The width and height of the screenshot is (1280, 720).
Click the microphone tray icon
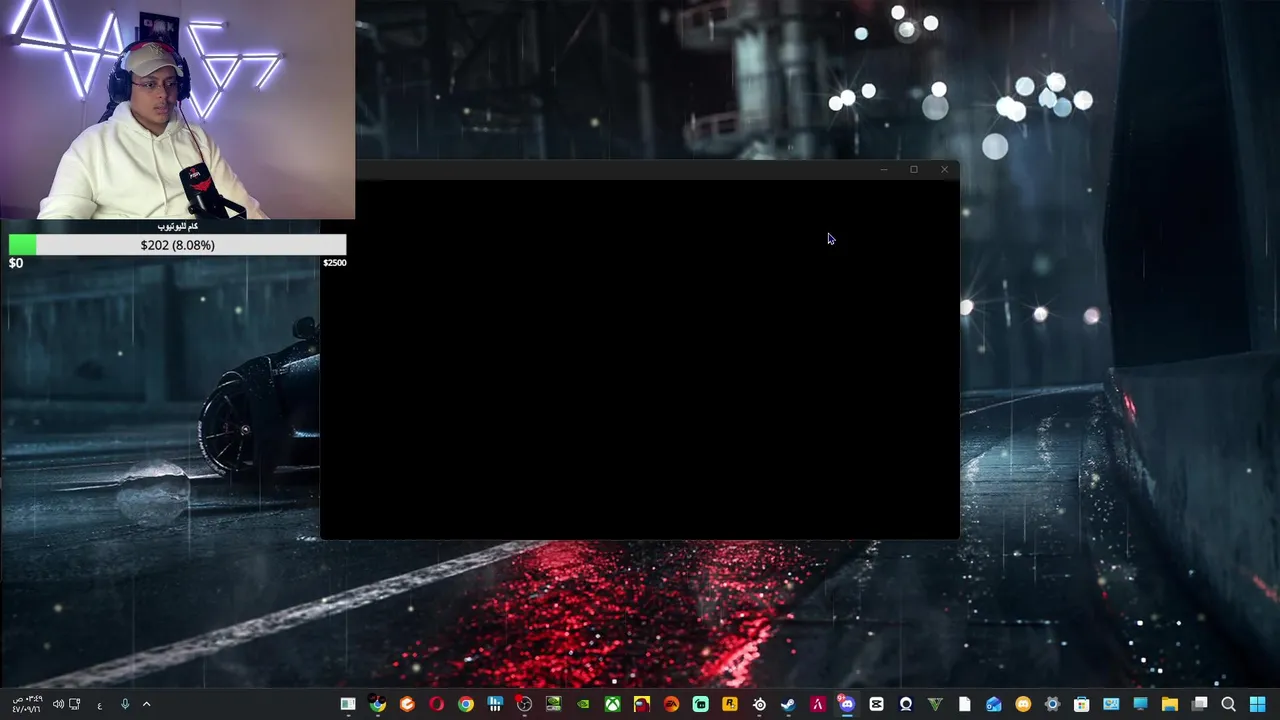[x=125, y=705]
